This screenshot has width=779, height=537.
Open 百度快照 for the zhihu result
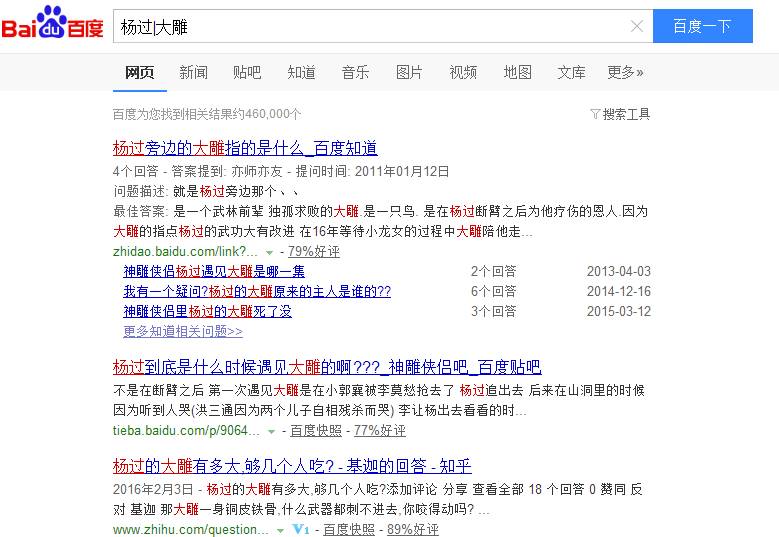(x=349, y=530)
